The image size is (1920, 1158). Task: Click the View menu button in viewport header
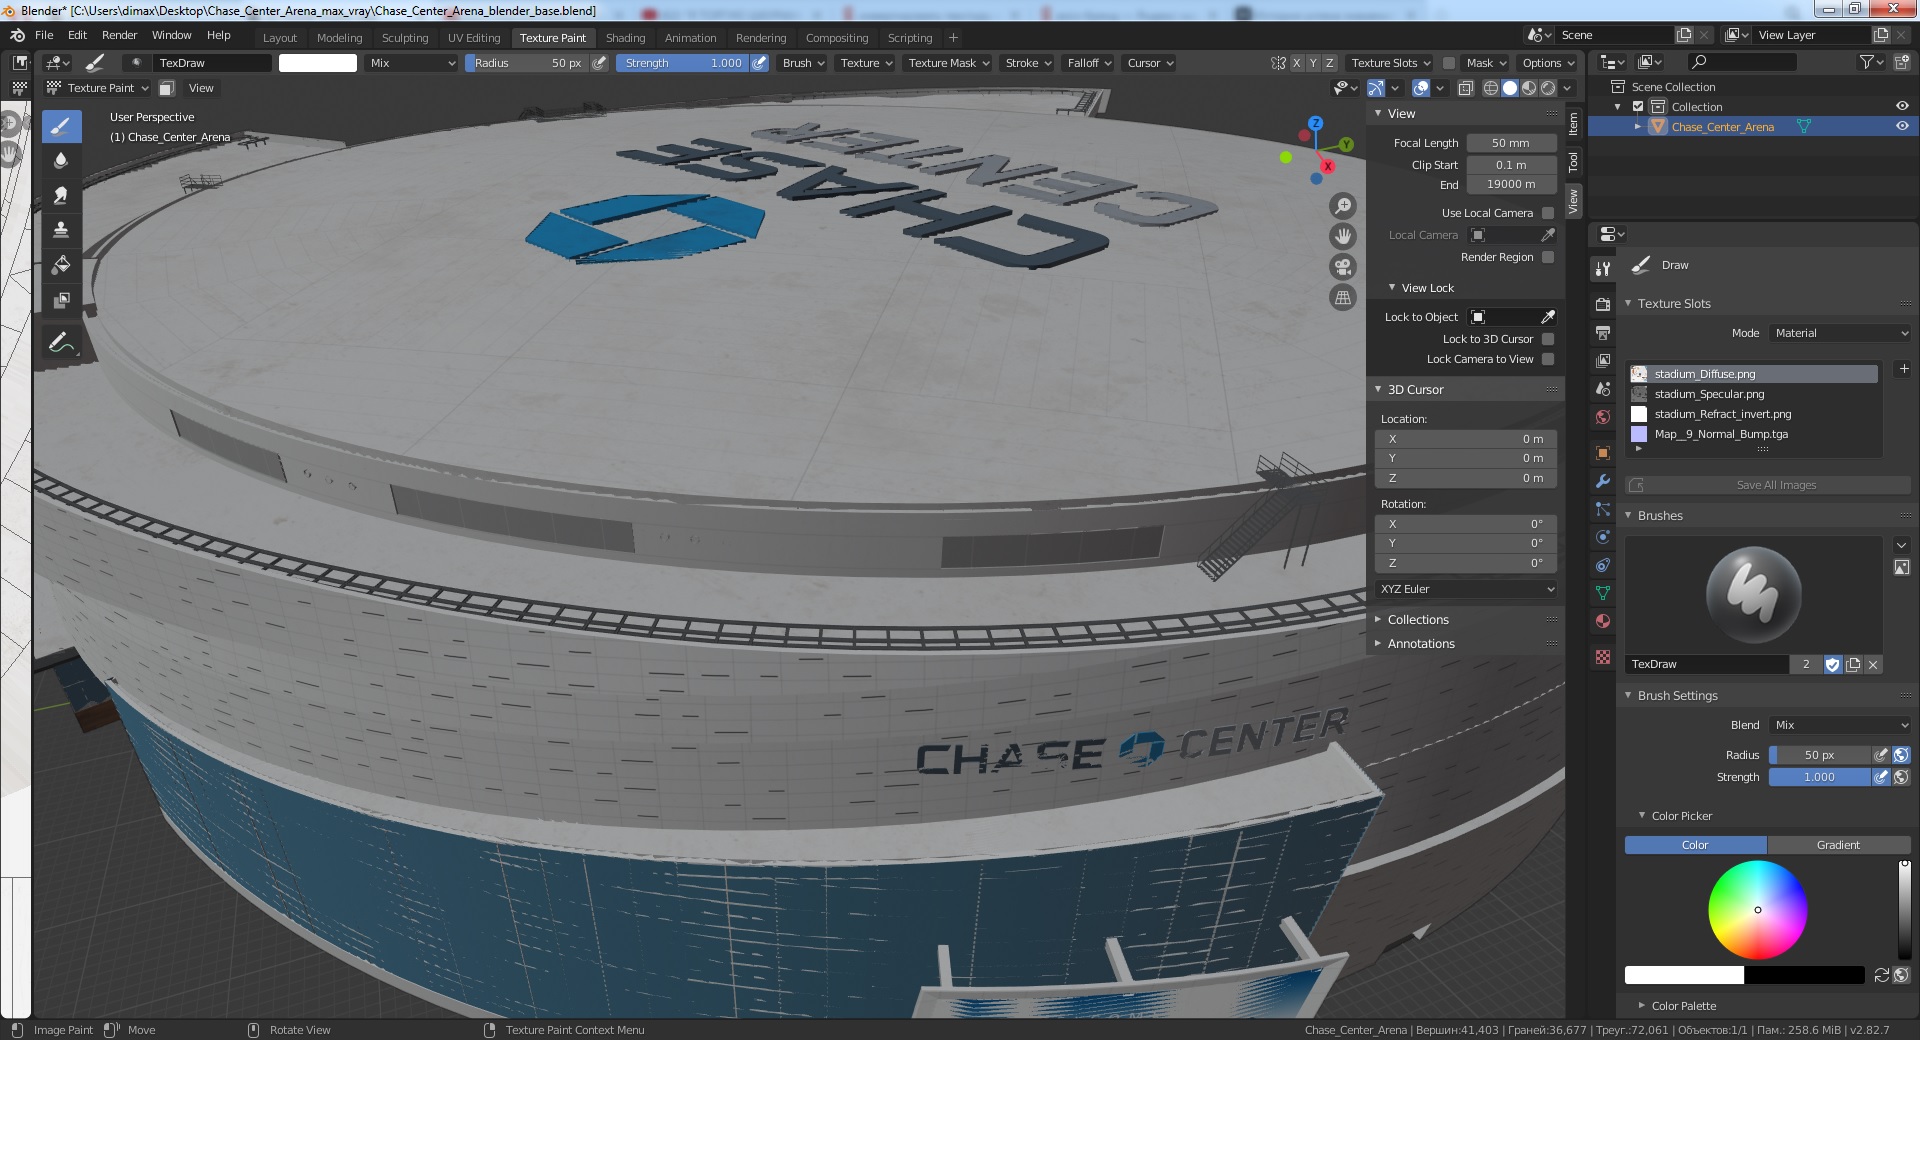pyautogui.click(x=201, y=88)
